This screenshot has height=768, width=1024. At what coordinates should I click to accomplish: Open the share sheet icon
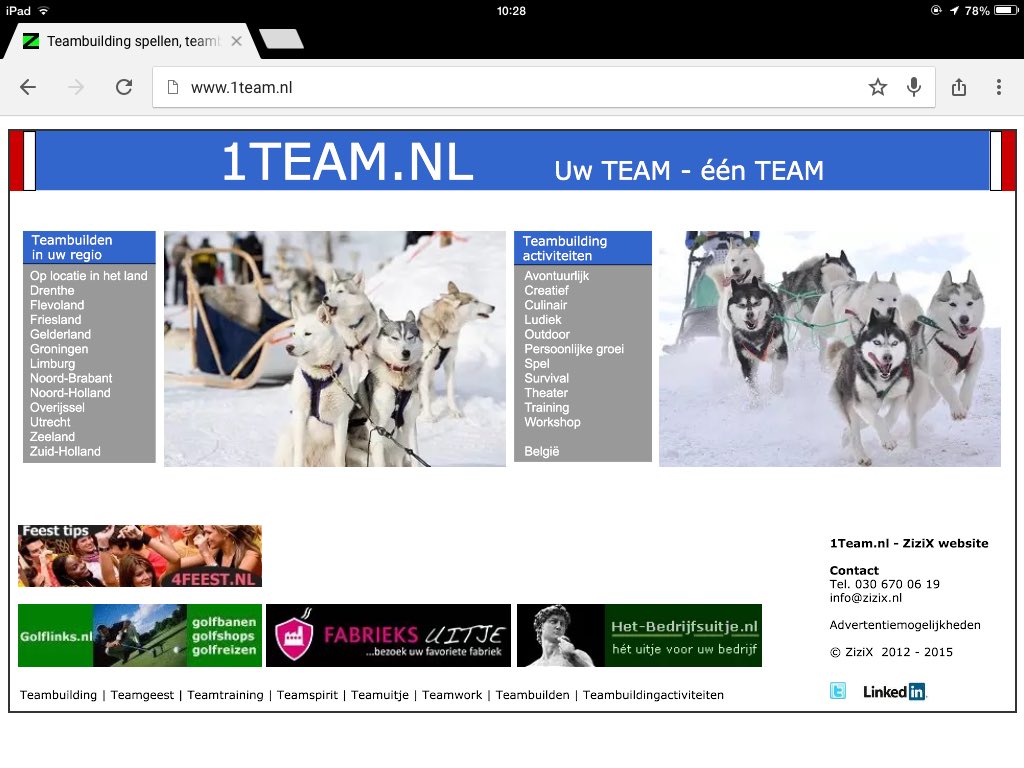point(958,87)
